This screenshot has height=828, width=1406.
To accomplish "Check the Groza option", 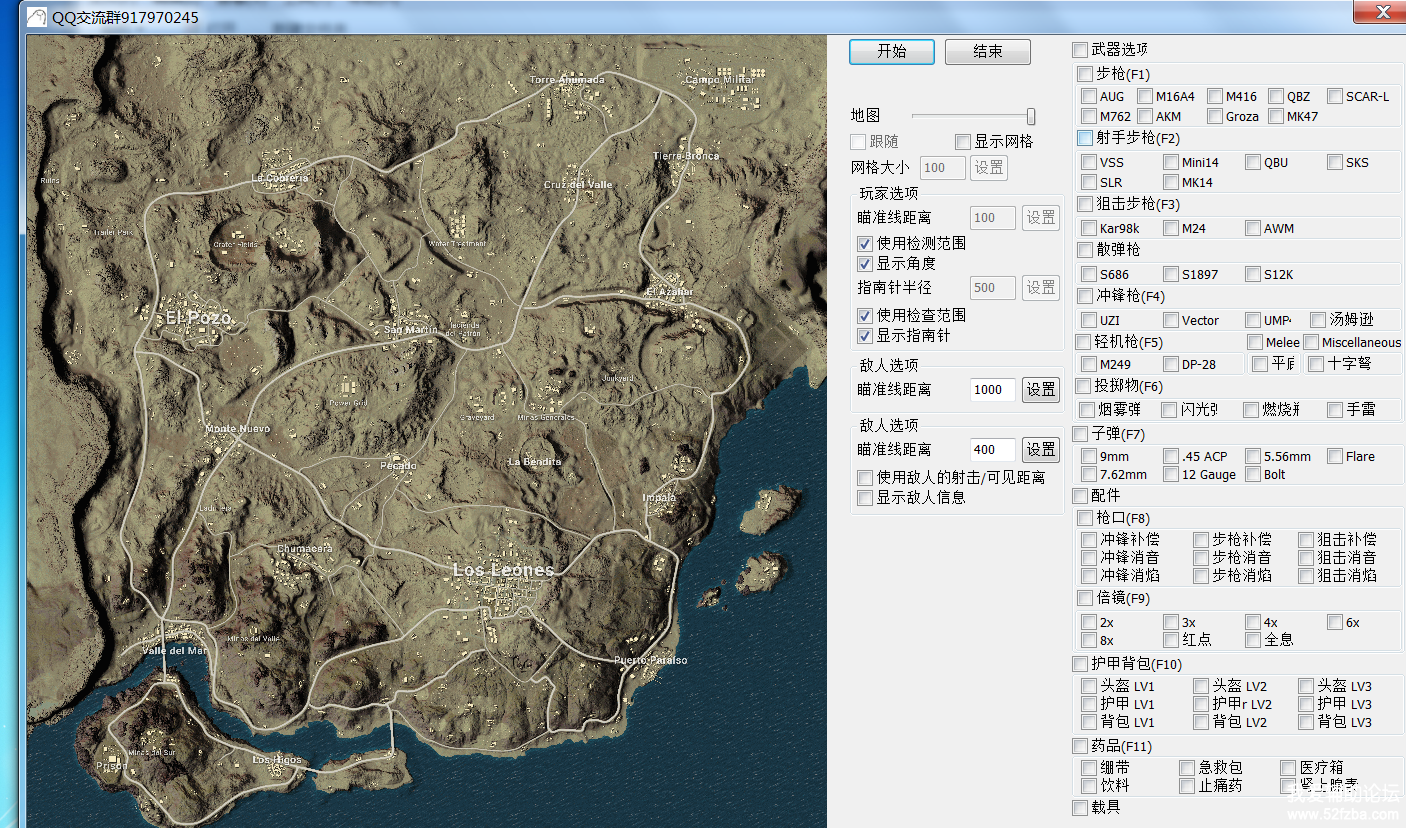I will pyautogui.click(x=1215, y=116).
